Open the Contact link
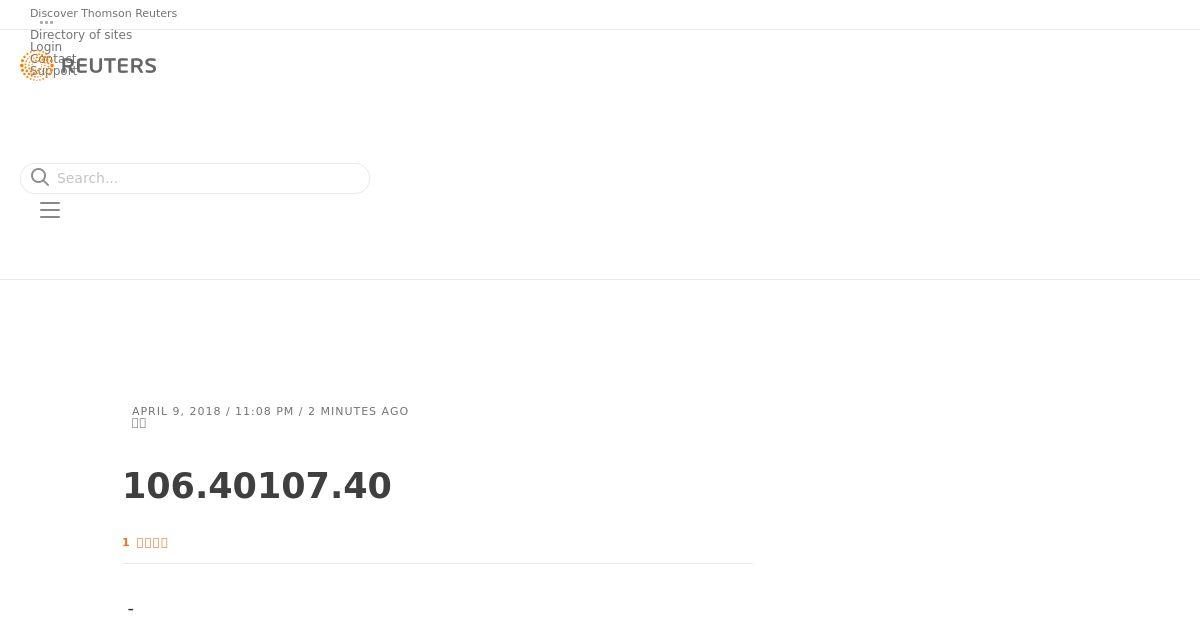 coord(53,59)
